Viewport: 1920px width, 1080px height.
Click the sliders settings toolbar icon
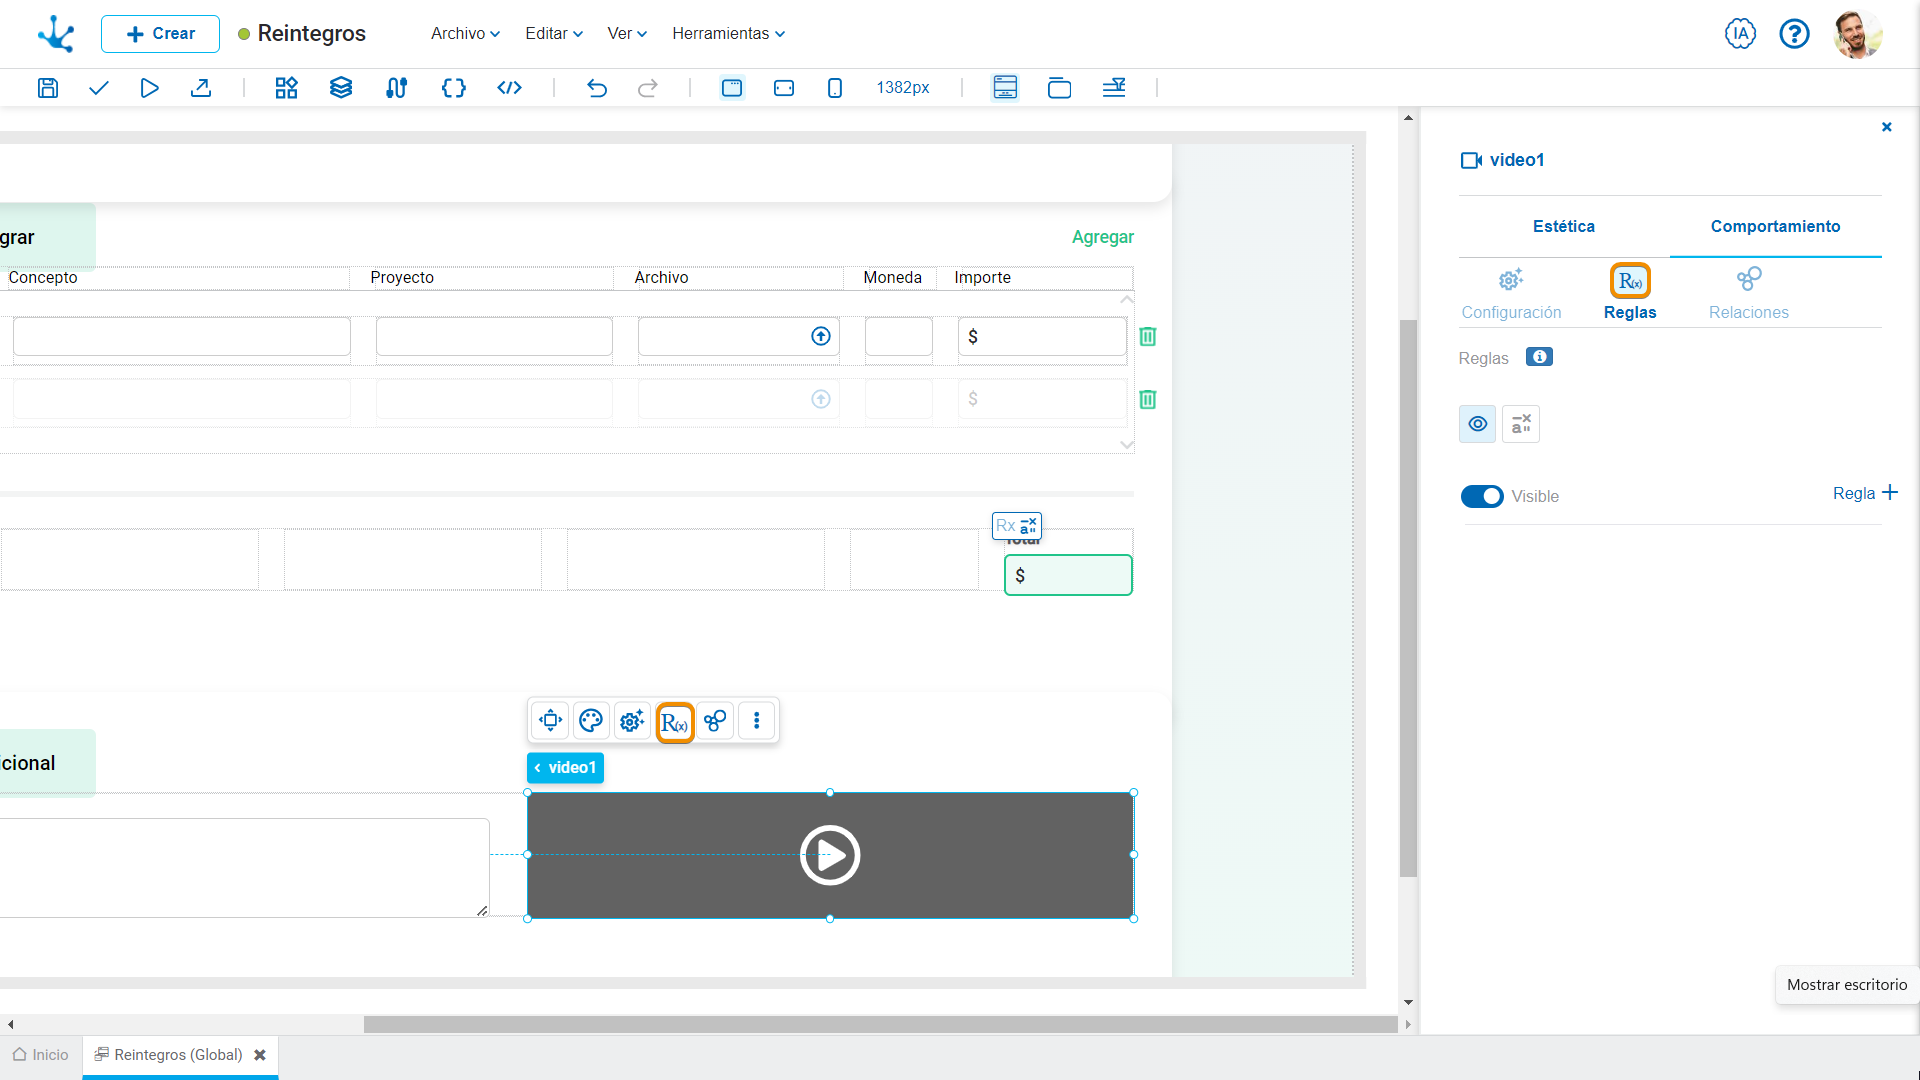(396, 88)
